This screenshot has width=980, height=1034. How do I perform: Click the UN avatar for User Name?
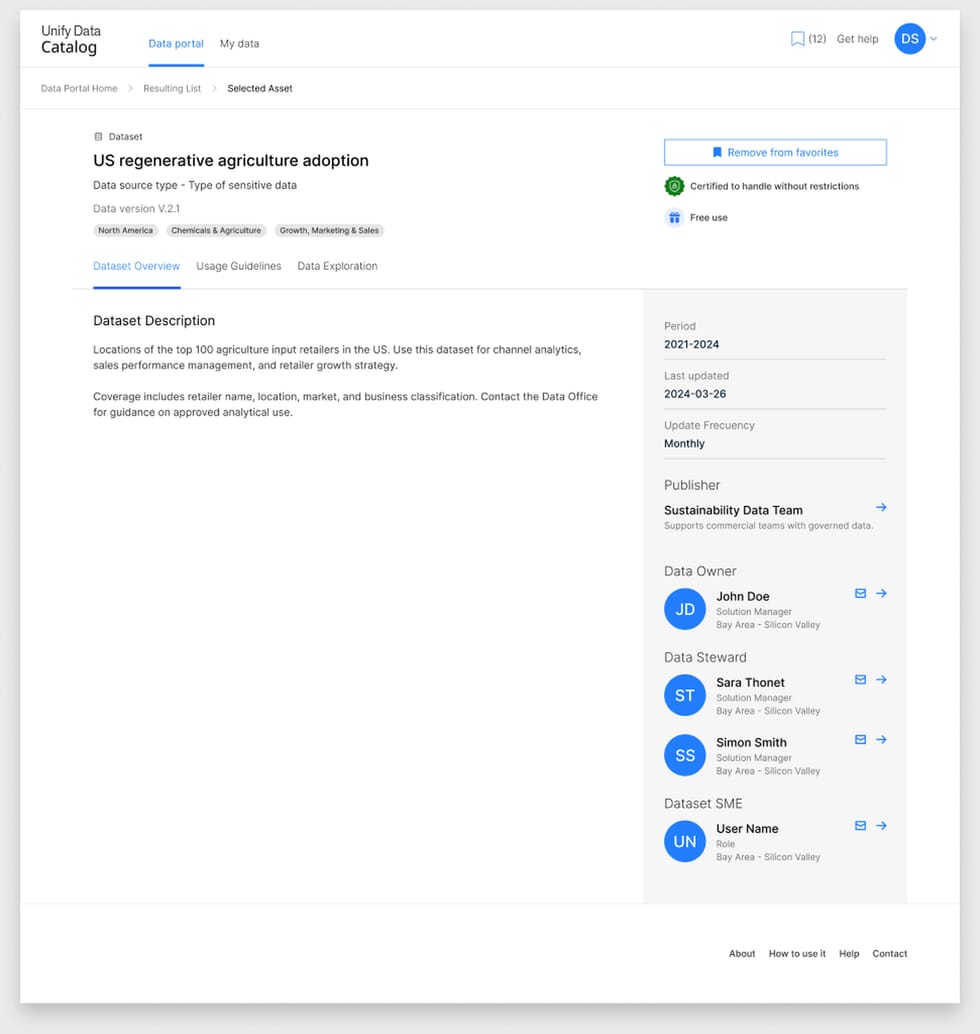tap(685, 841)
